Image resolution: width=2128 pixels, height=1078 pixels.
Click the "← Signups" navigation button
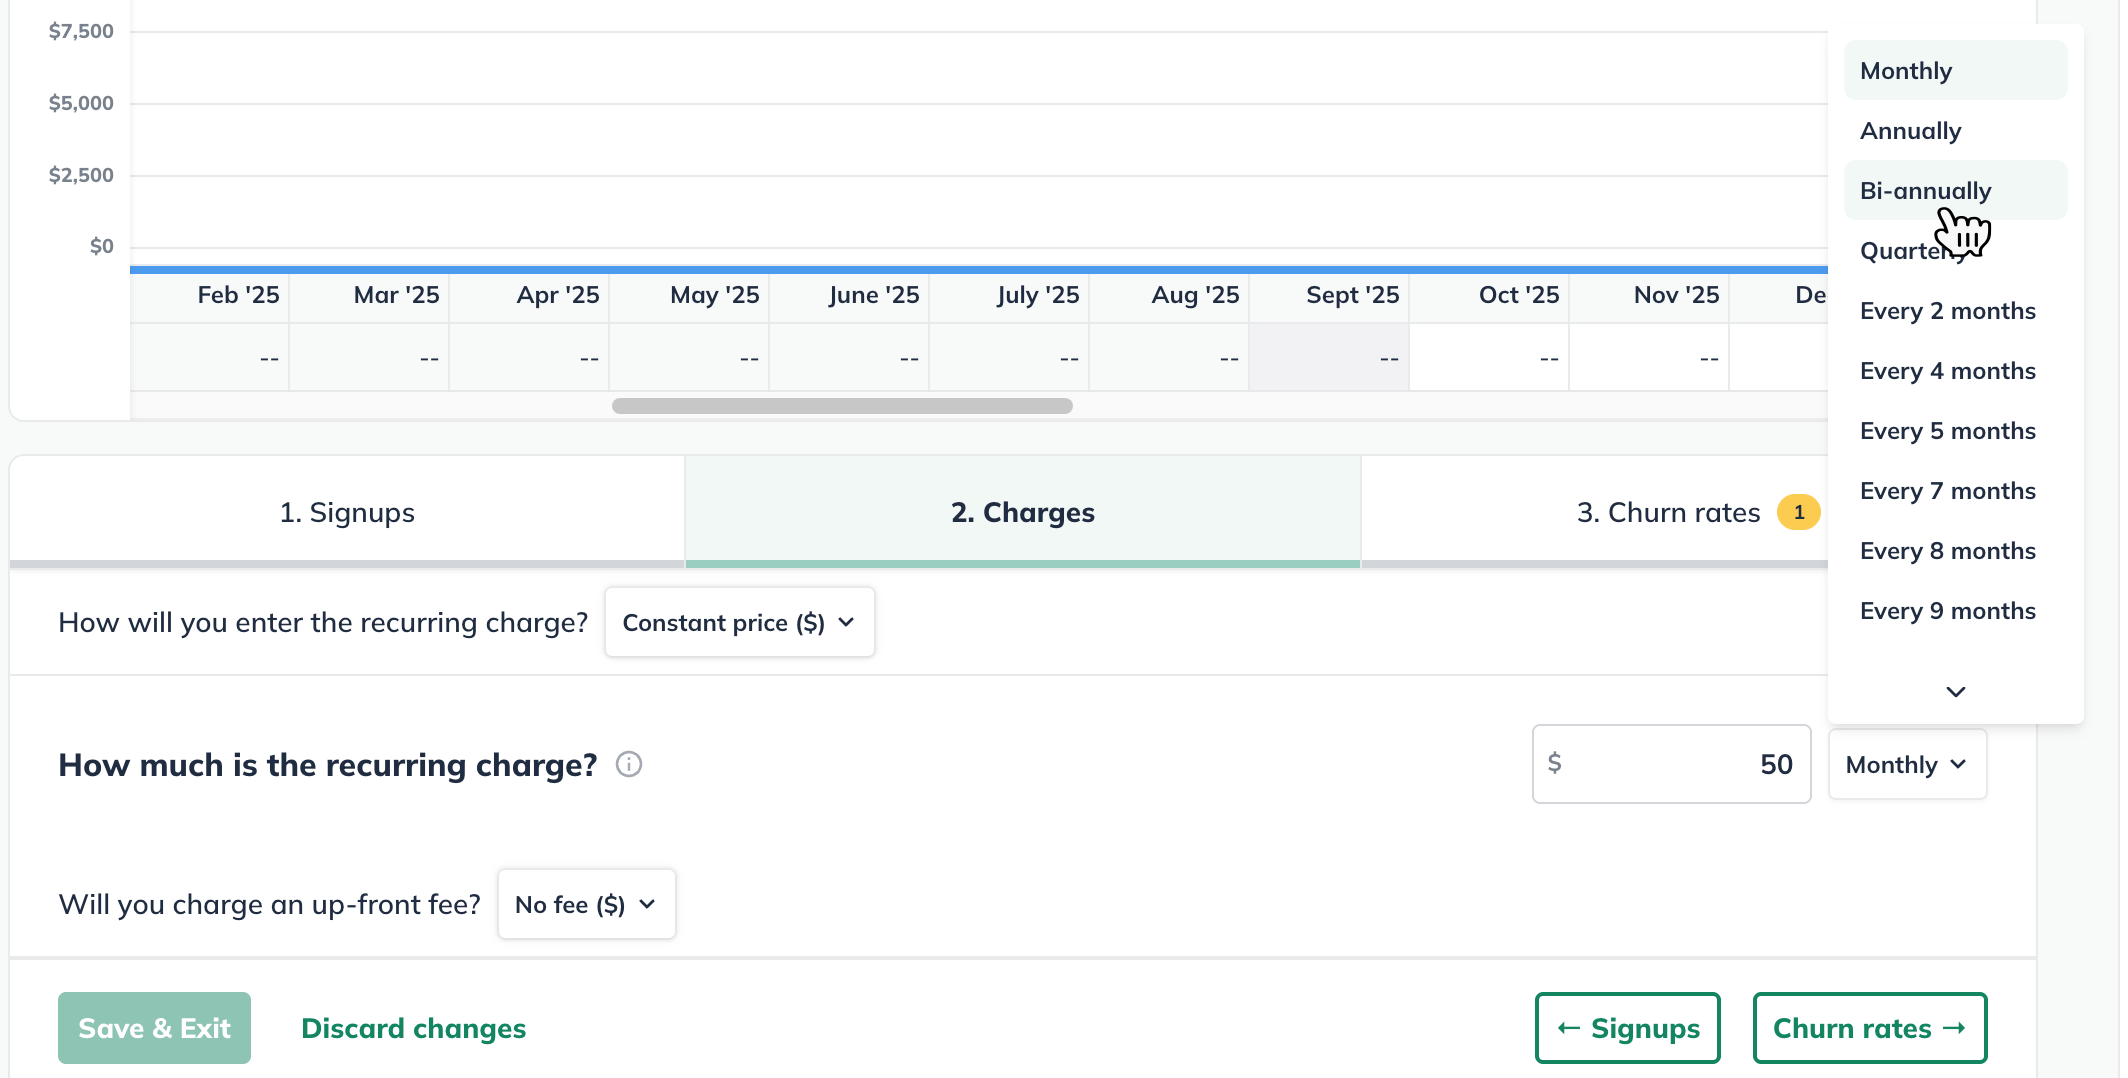click(x=1627, y=1027)
